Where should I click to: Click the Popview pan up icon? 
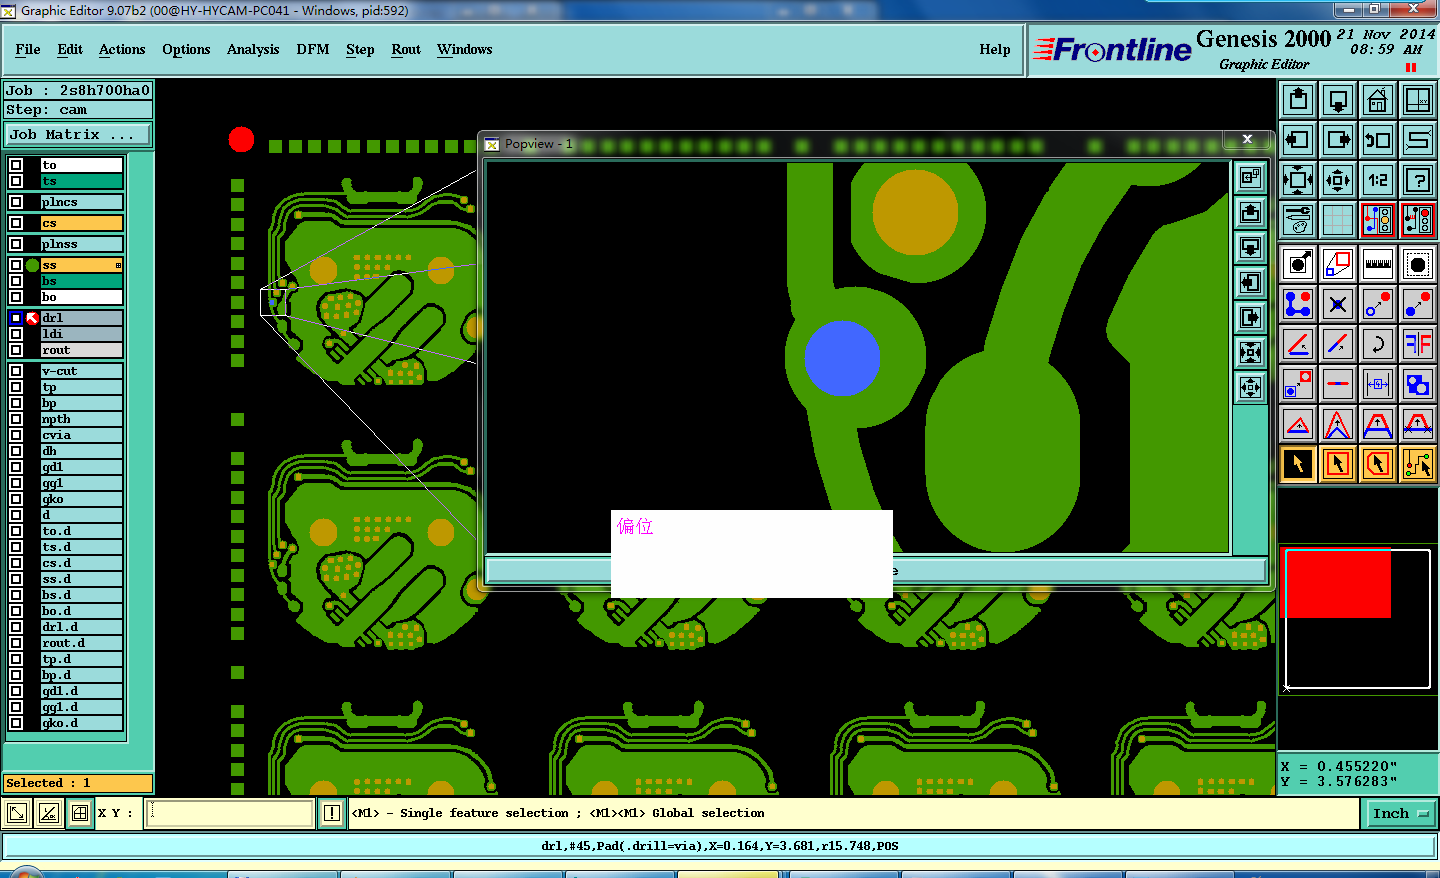pyautogui.click(x=1251, y=213)
